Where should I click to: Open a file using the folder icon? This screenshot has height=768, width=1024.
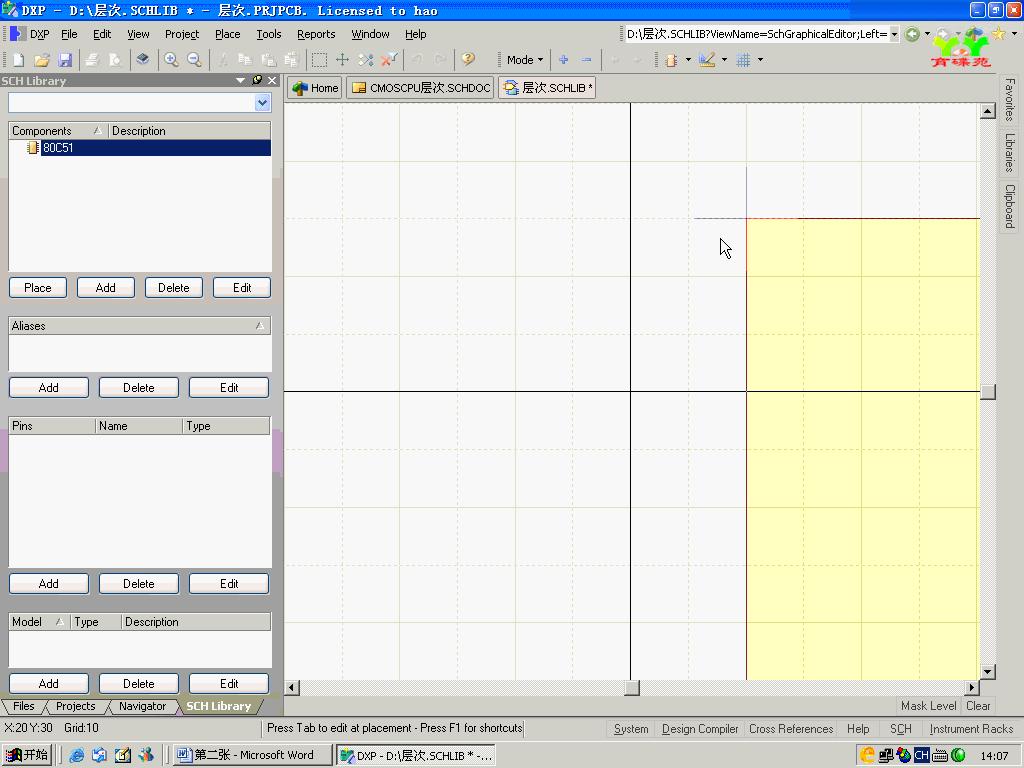coord(42,60)
